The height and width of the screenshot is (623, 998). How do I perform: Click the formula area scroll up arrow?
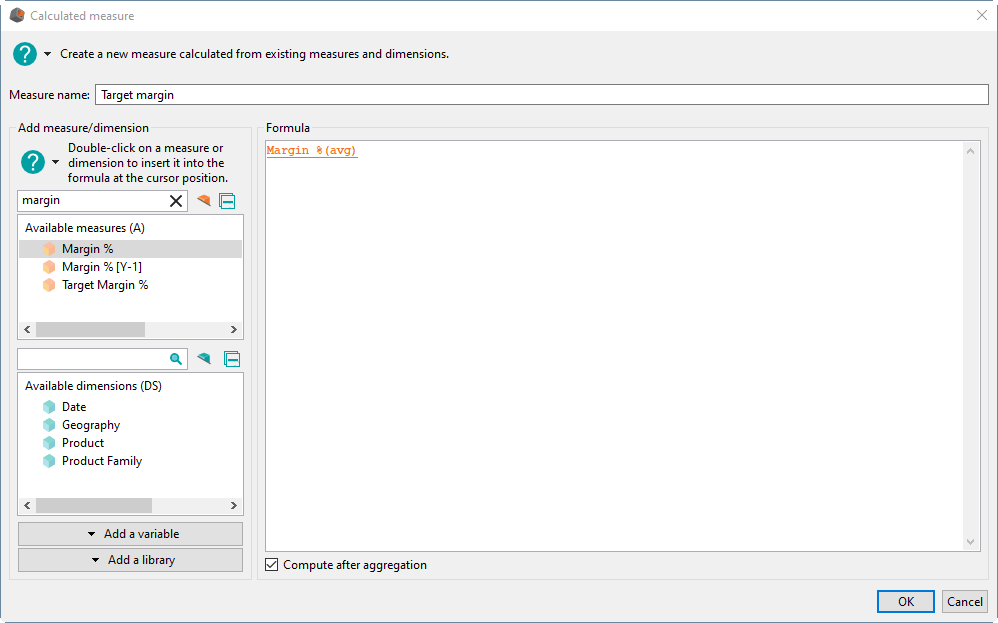(x=970, y=151)
